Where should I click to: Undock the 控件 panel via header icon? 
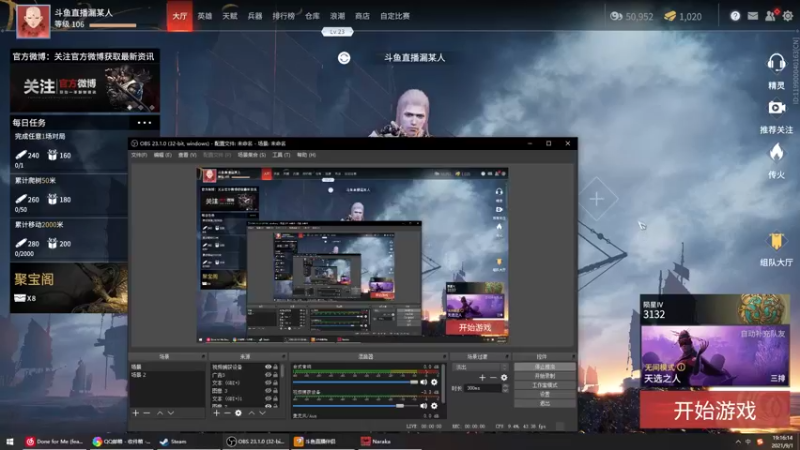pos(573,357)
